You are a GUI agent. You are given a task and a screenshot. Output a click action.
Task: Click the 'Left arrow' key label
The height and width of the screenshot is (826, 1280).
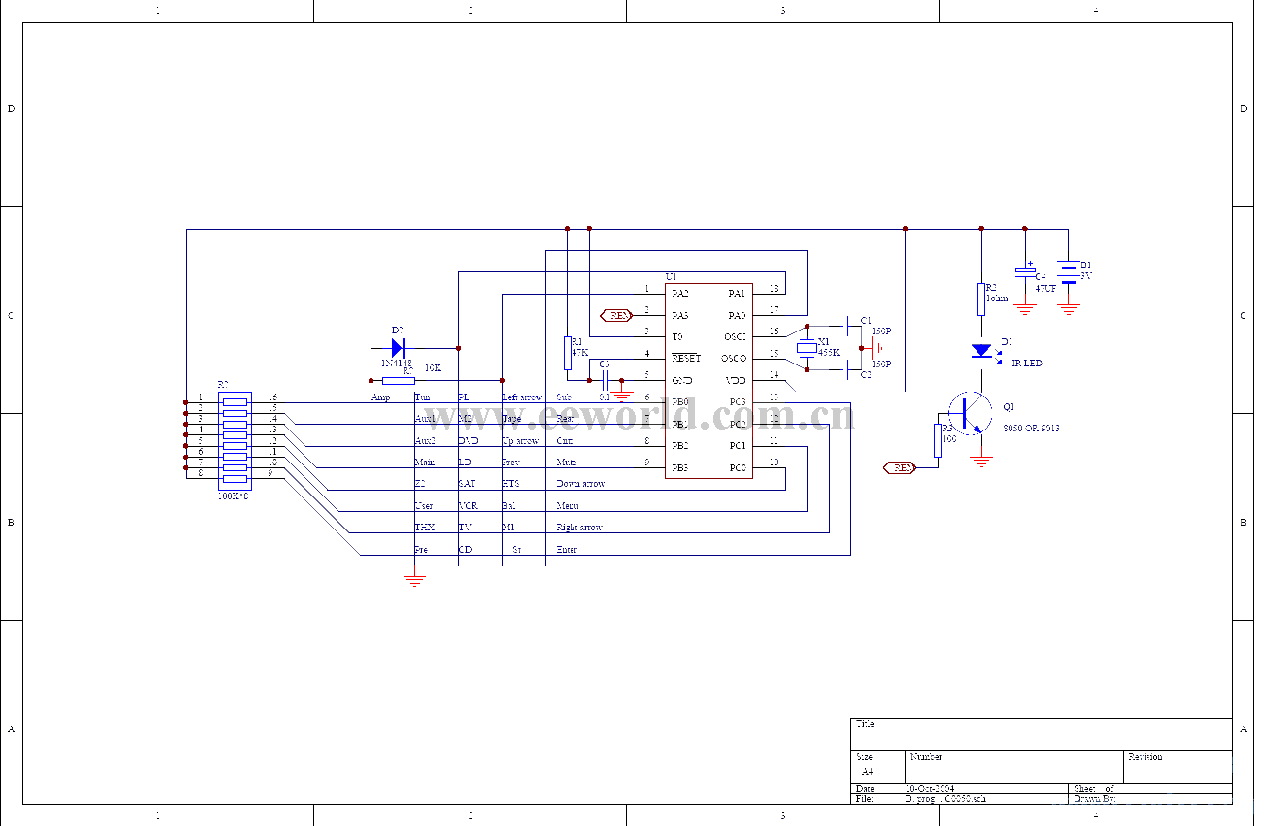point(522,397)
